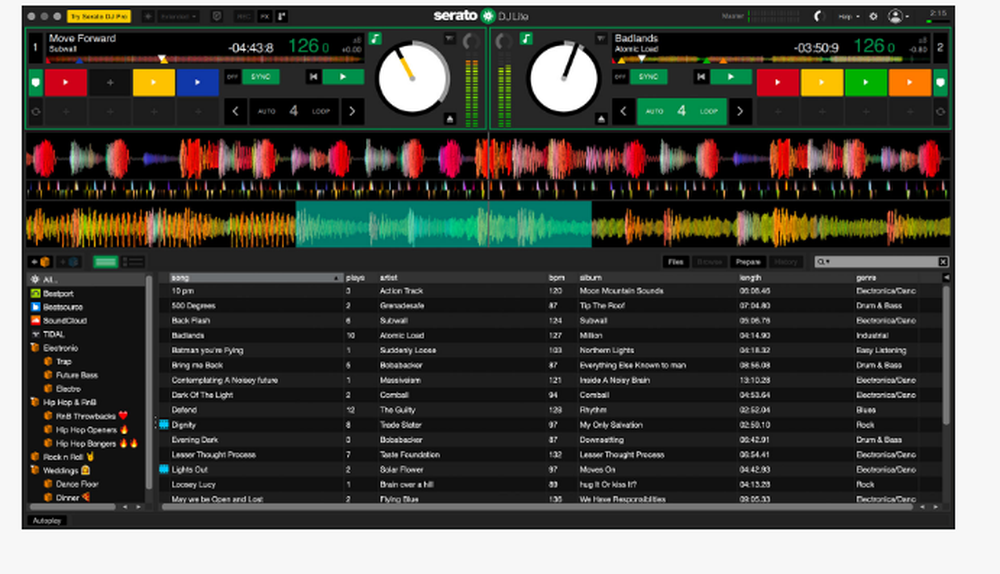Open settings gear in top bar

(874, 17)
